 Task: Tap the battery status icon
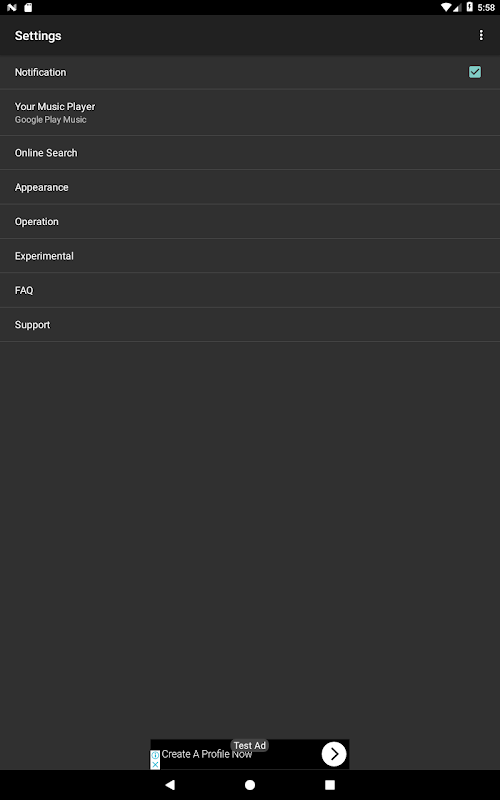click(x=470, y=7)
